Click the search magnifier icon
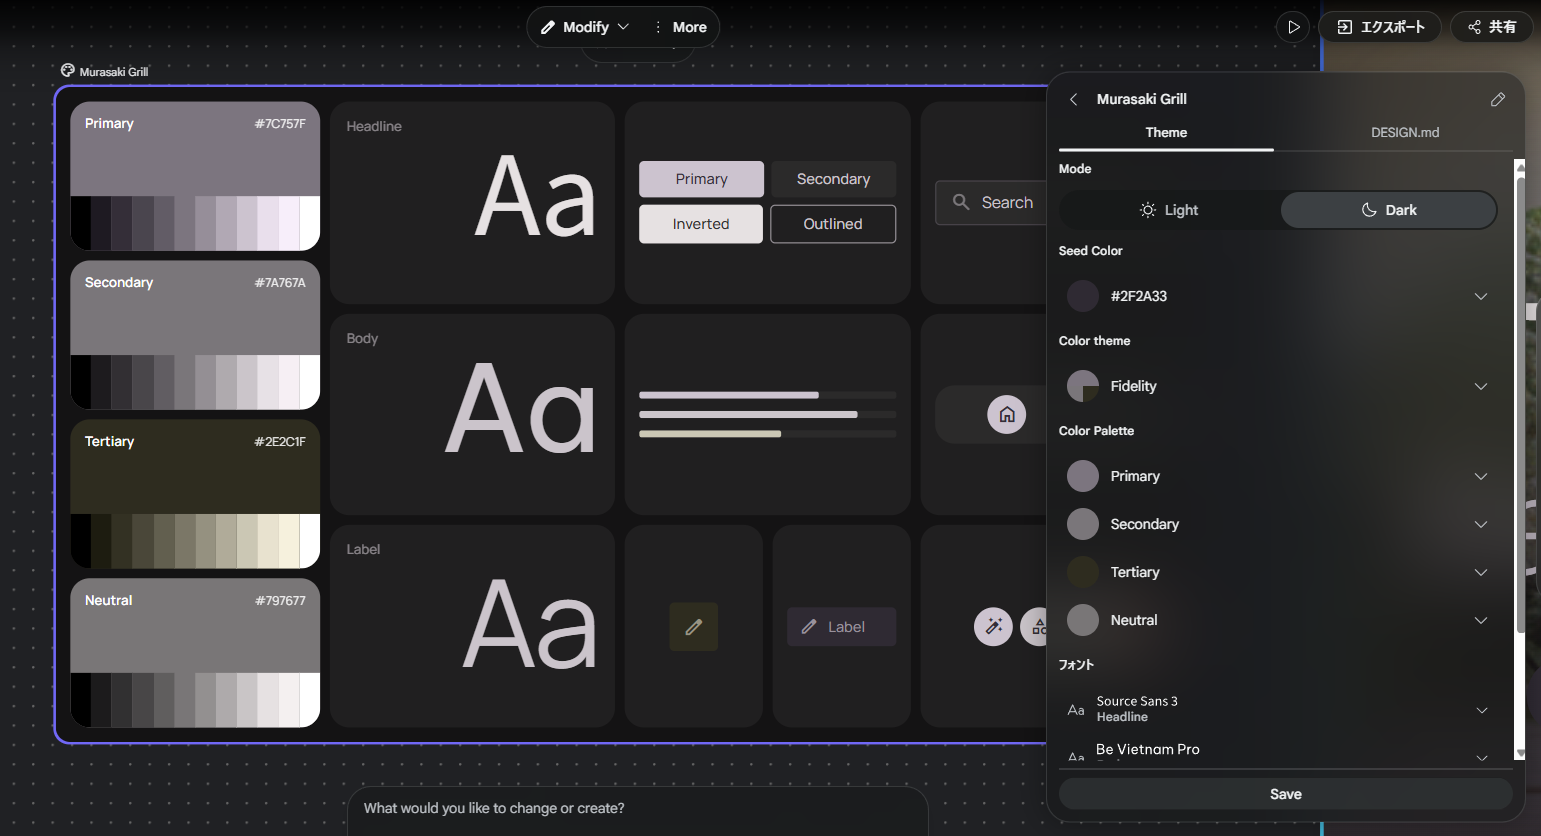This screenshot has width=1541, height=836. pyautogui.click(x=961, y=202)
